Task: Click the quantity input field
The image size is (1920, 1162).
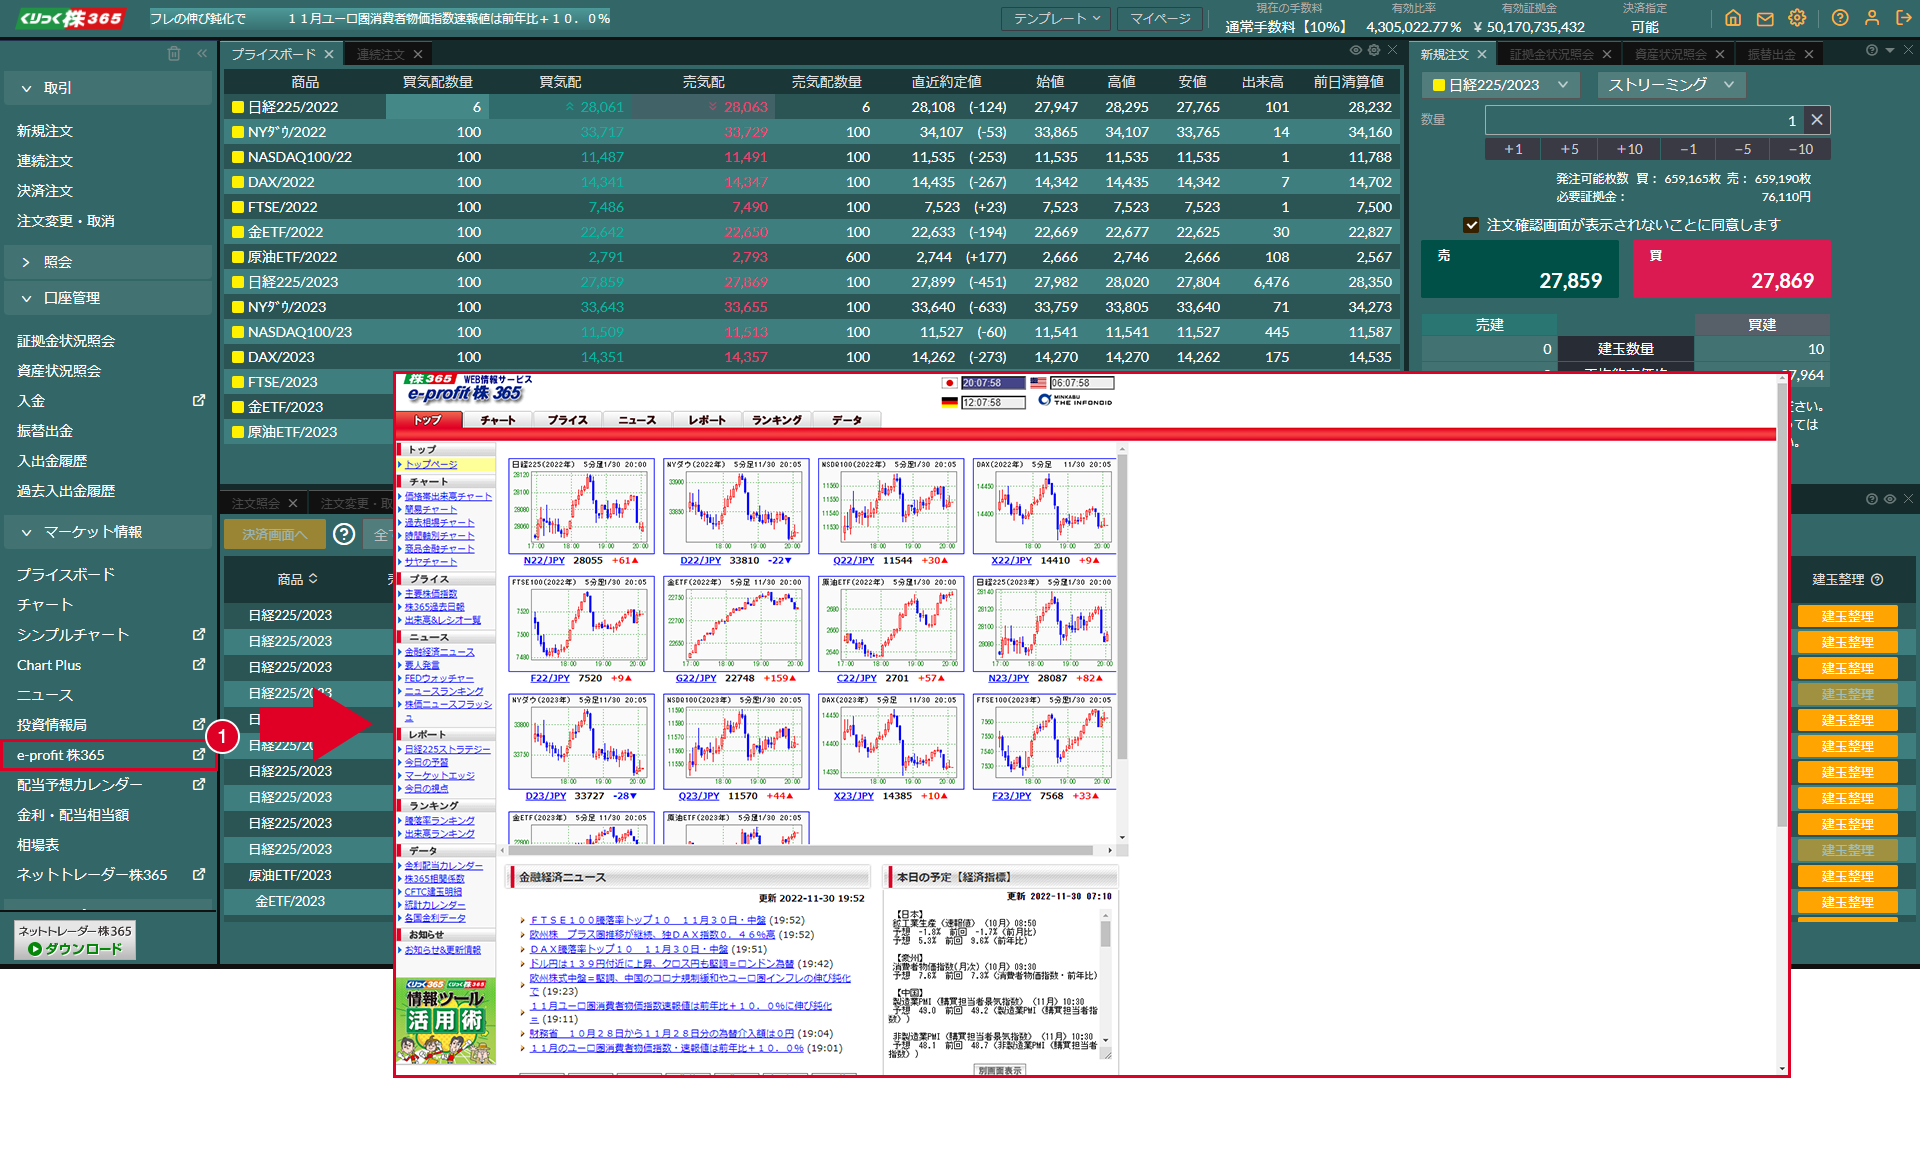Action: click(1645, 120)
